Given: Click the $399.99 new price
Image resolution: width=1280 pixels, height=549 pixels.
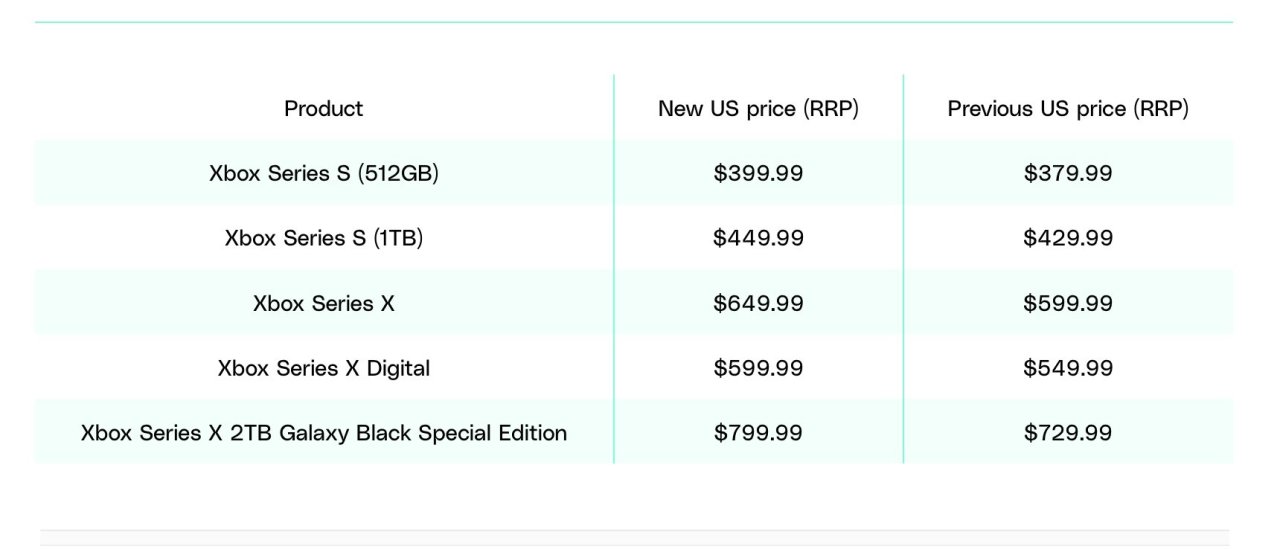Looking at the screenshot, I should tap(758, 173).
